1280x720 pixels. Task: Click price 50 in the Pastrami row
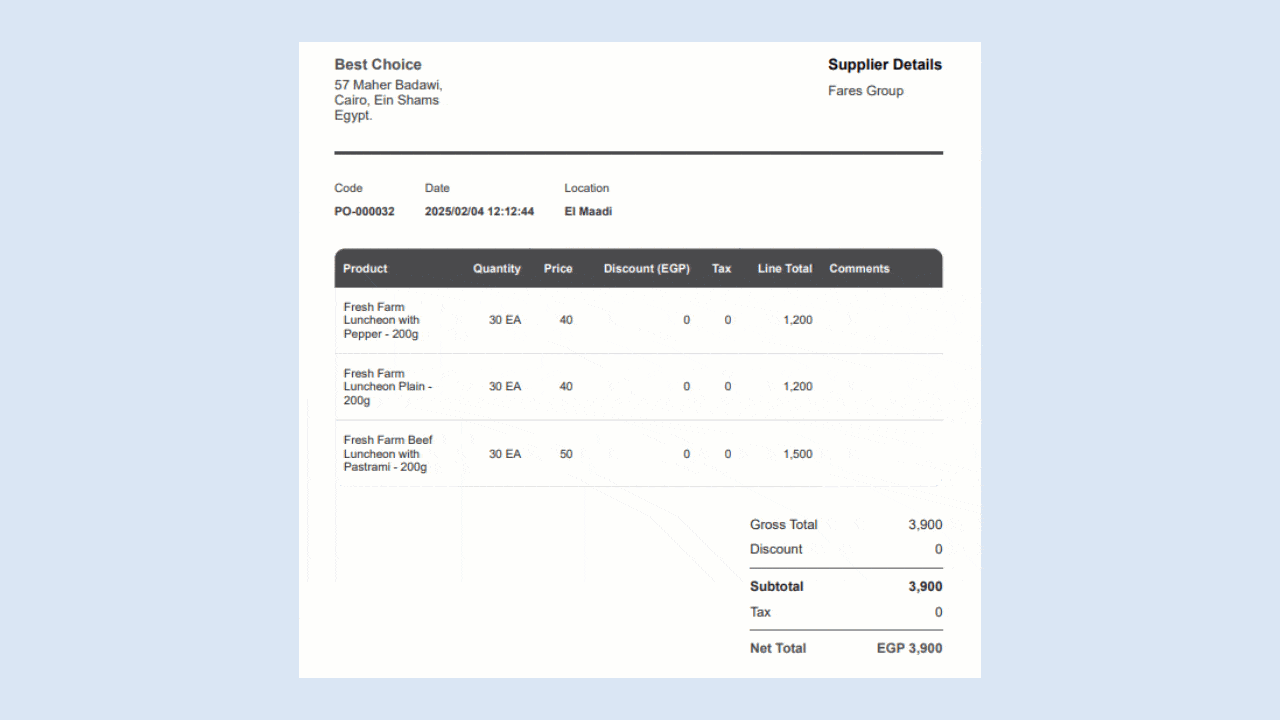pyautogui.click(x=566, y=454)
